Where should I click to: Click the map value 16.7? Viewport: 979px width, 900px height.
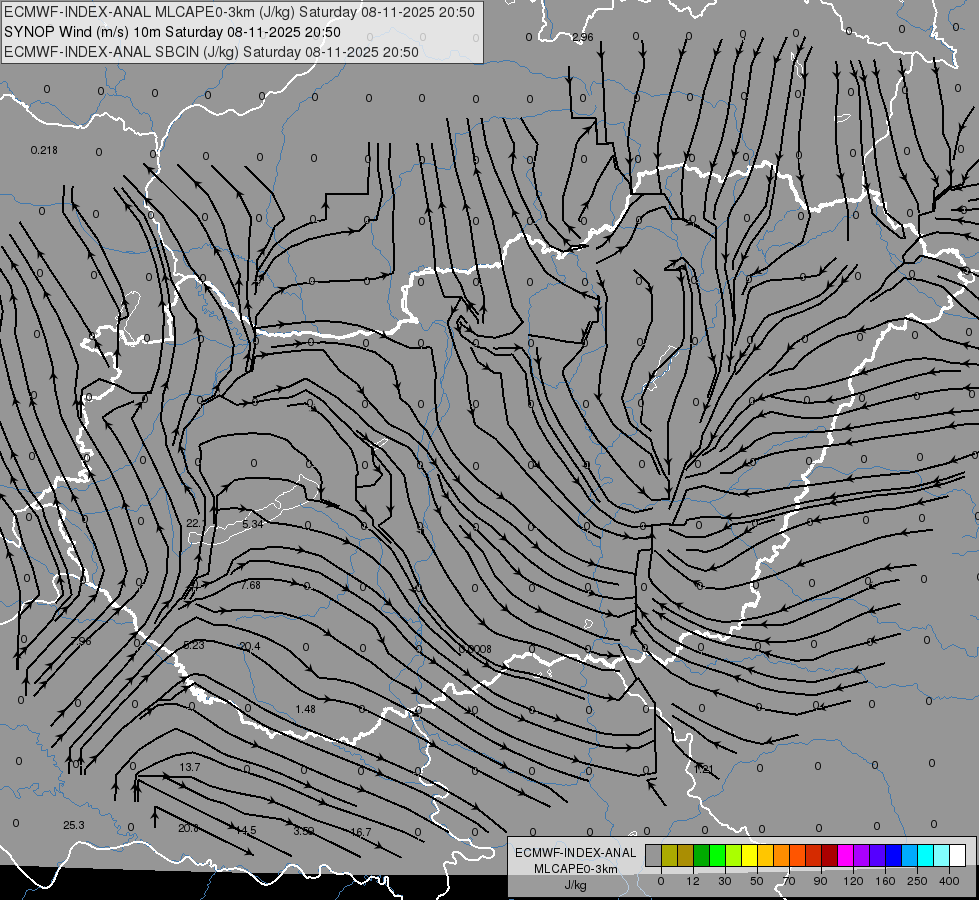pyautogui.click(x=361, y=832)
